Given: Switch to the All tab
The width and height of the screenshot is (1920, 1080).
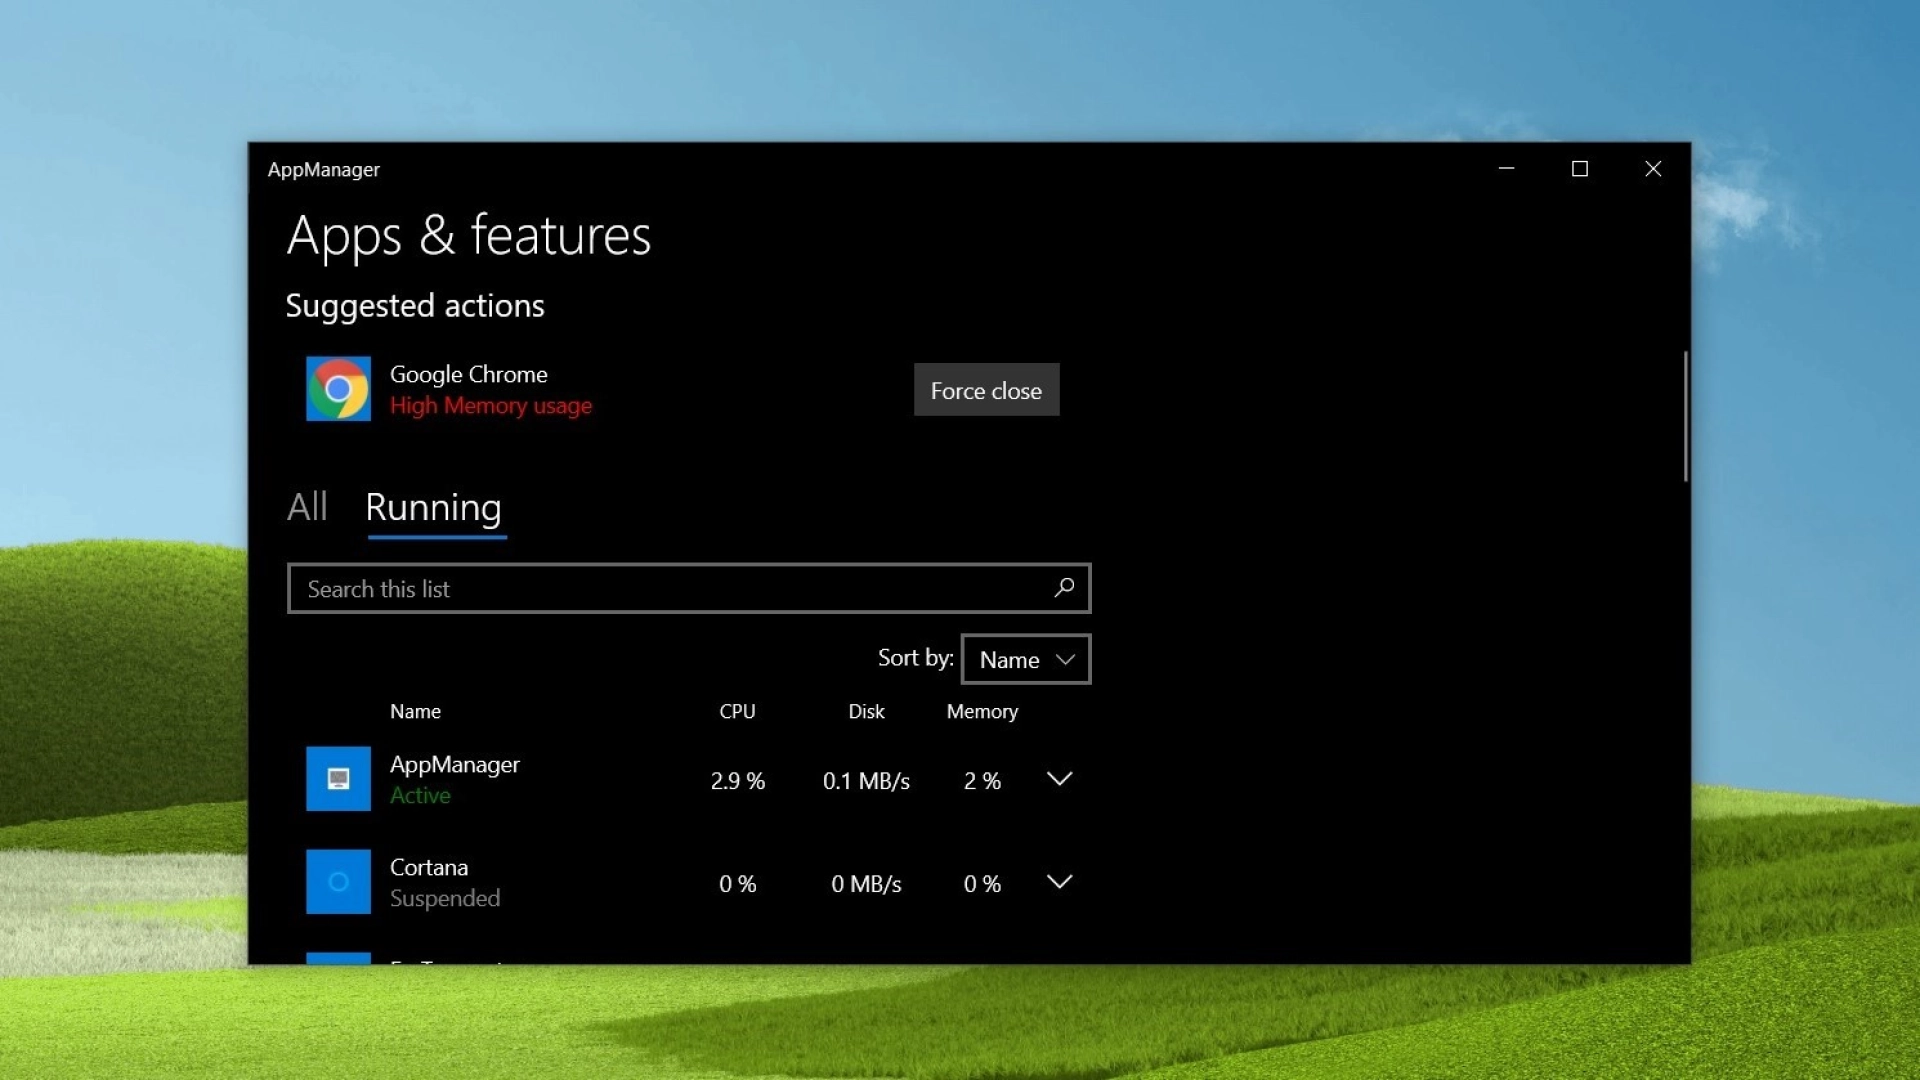Looking at the screenshot, I should (x=307, y=507).
